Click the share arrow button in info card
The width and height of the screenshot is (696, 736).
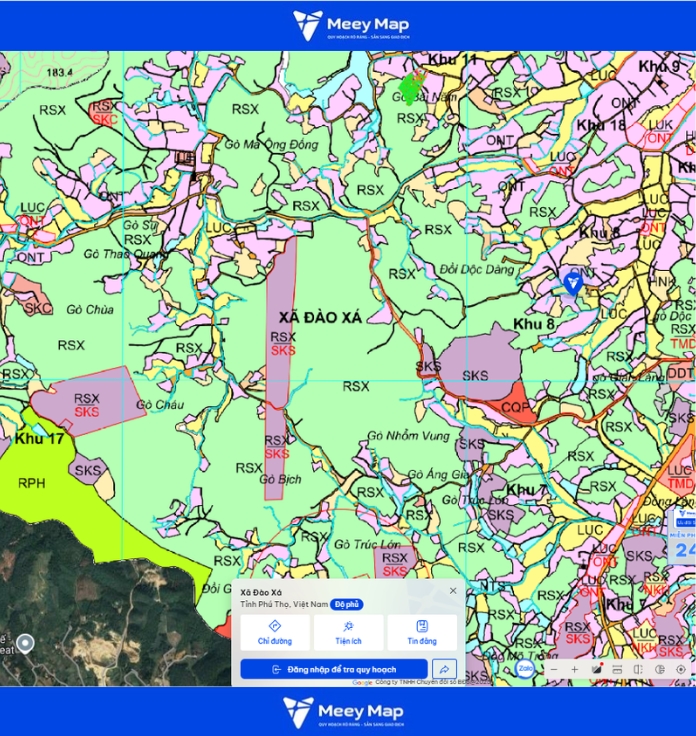click(444, 669)
